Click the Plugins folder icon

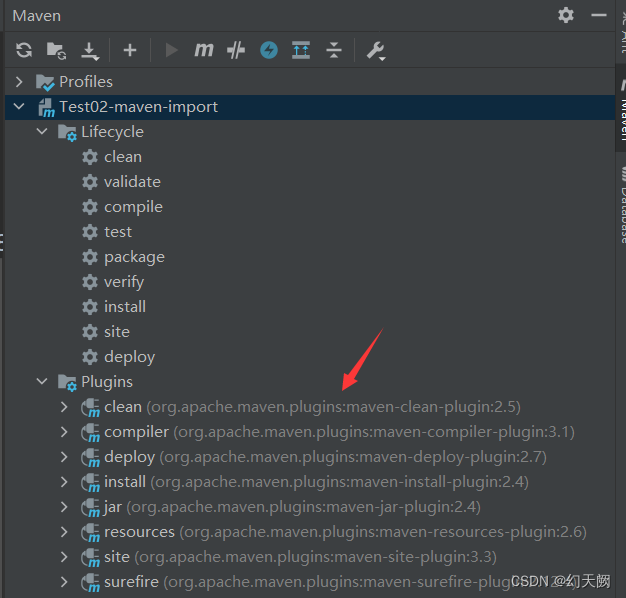tap(67, 382)
